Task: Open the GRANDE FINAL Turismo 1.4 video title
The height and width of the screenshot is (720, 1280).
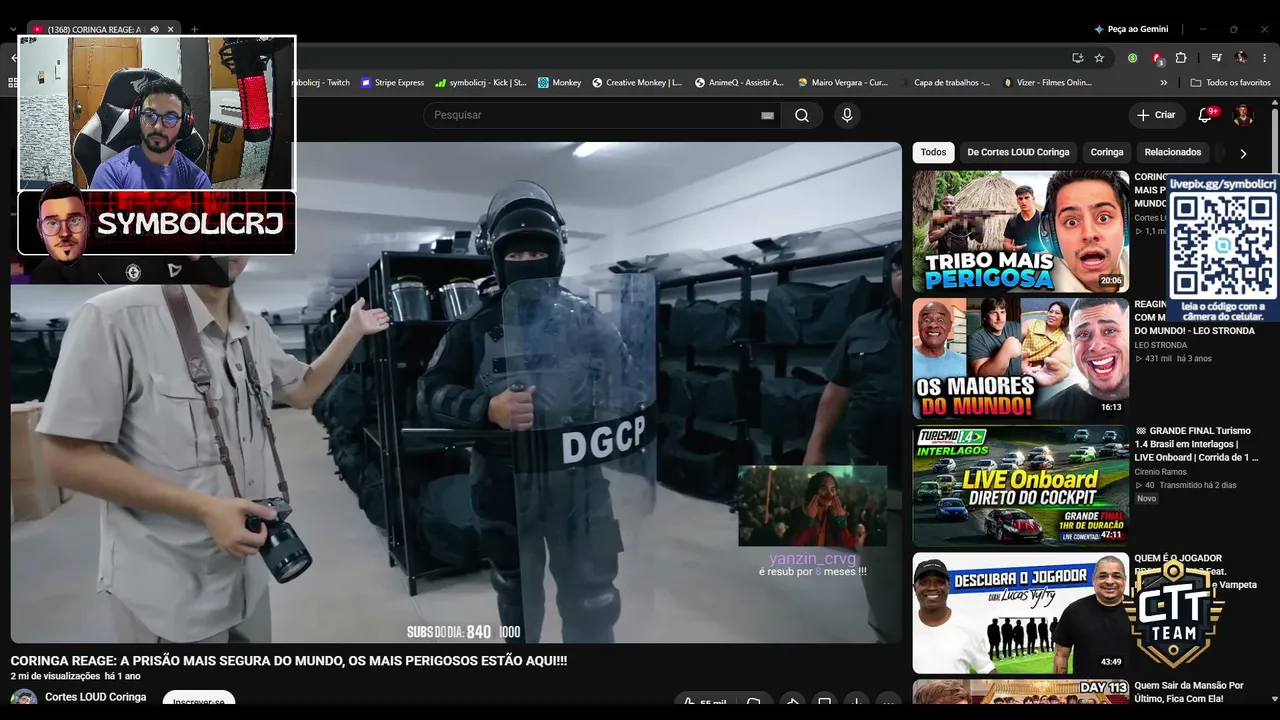Action: pyautogui.click(x=1196, y=444)
